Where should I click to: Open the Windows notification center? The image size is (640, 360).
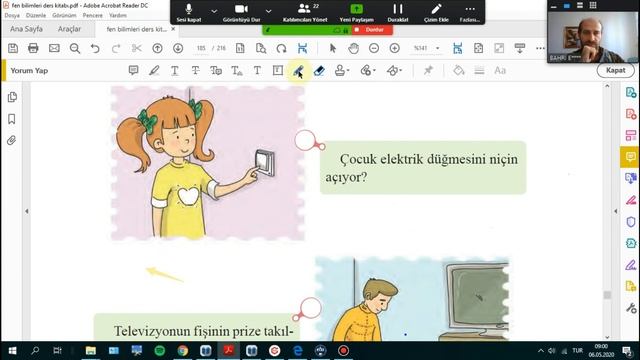pyautogui.click(x=627, y=351)
